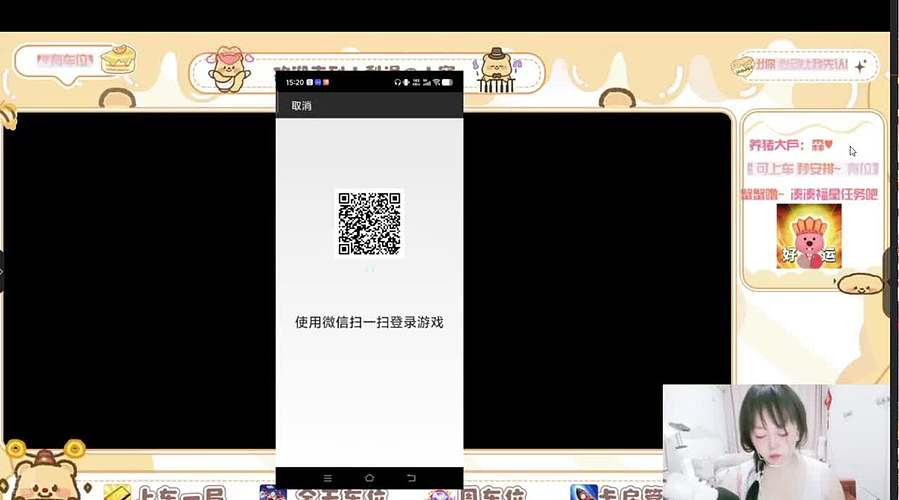Click the blue wizard icon on bottom banner
This screenshot has height=500, width=899.
point(584,493)
